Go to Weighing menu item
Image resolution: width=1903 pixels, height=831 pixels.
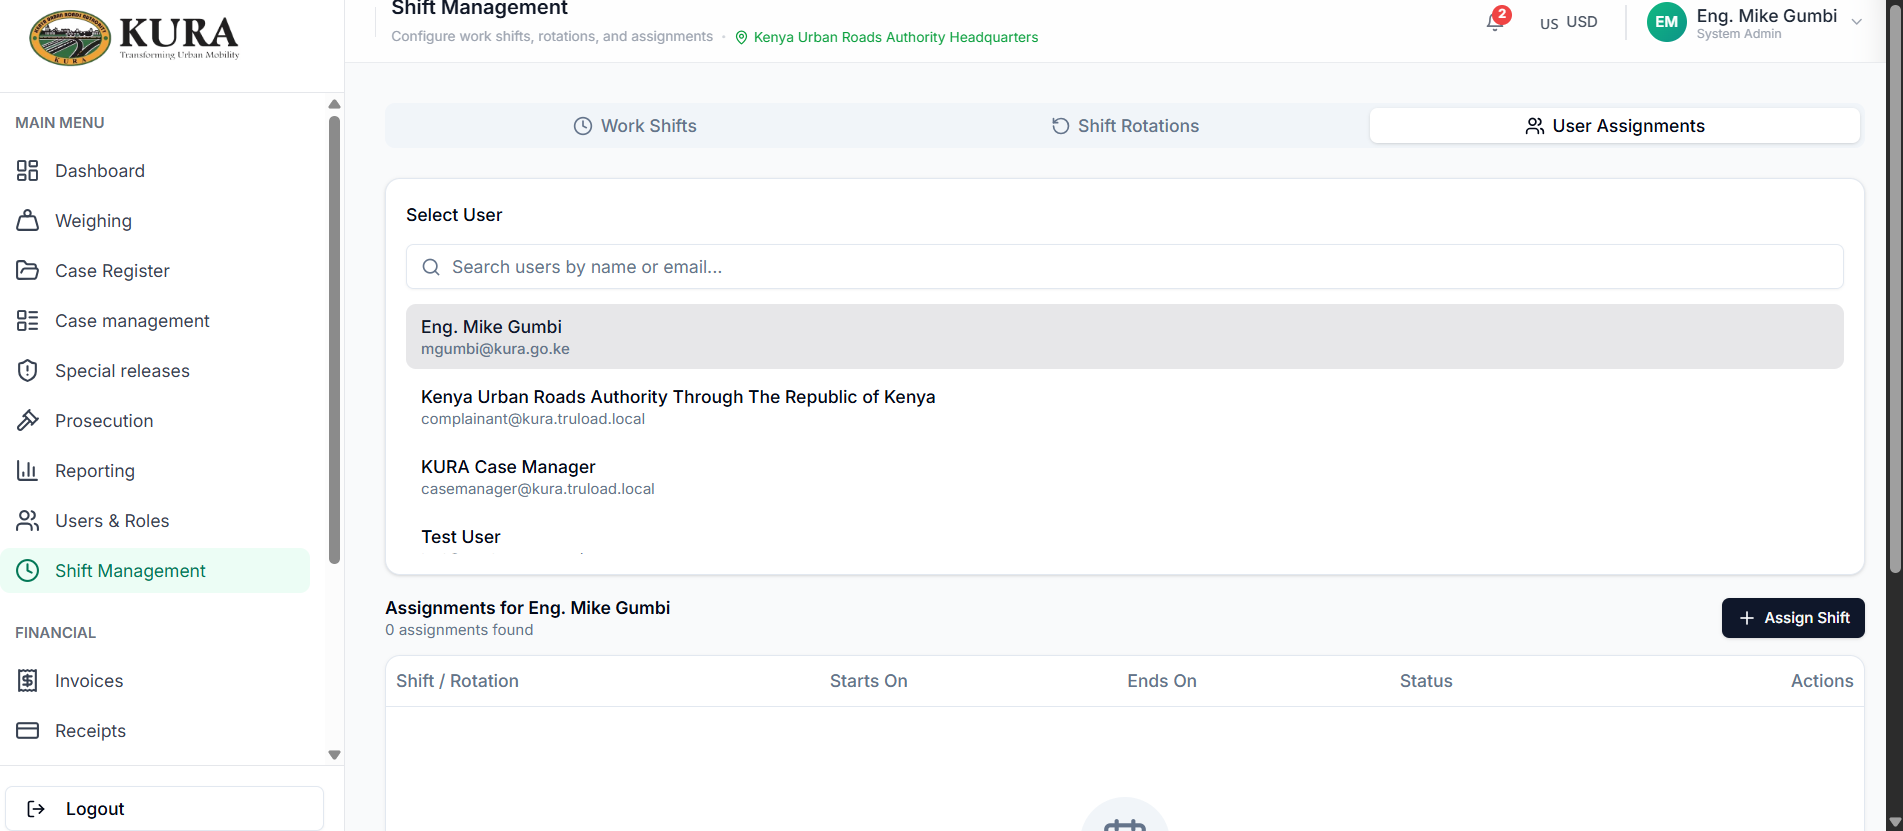[x=155, y=221]
